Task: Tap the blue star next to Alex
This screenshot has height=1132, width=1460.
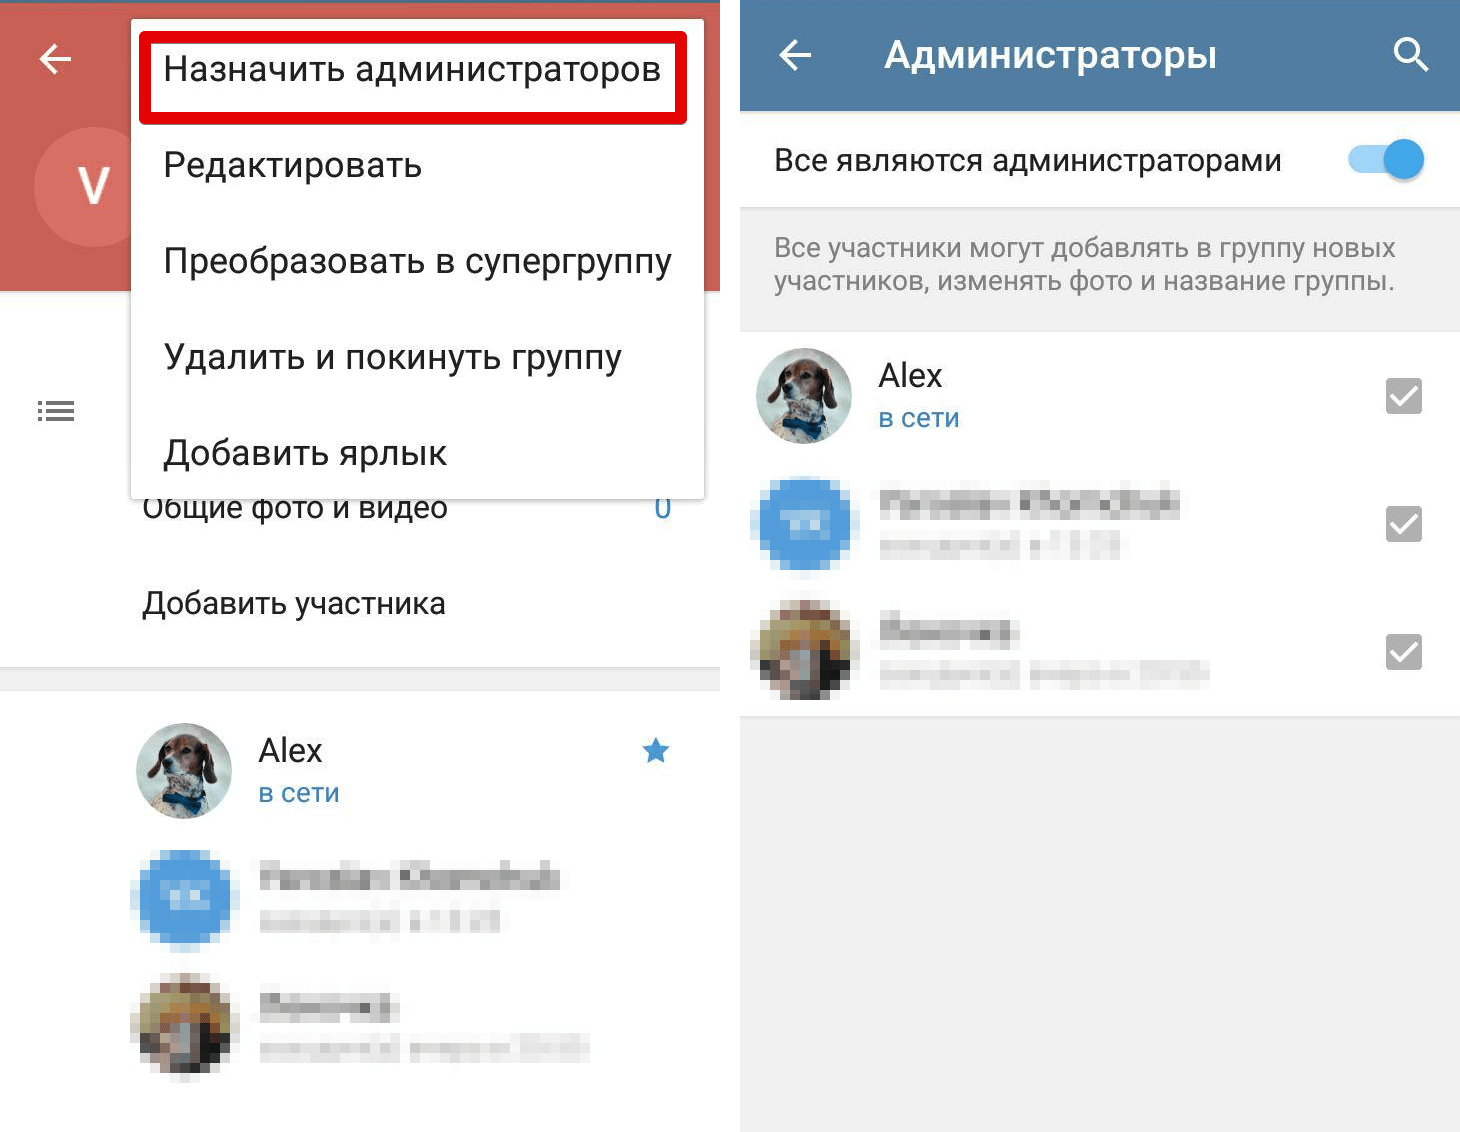Action: pyautogui.click(x=656, y=750)
